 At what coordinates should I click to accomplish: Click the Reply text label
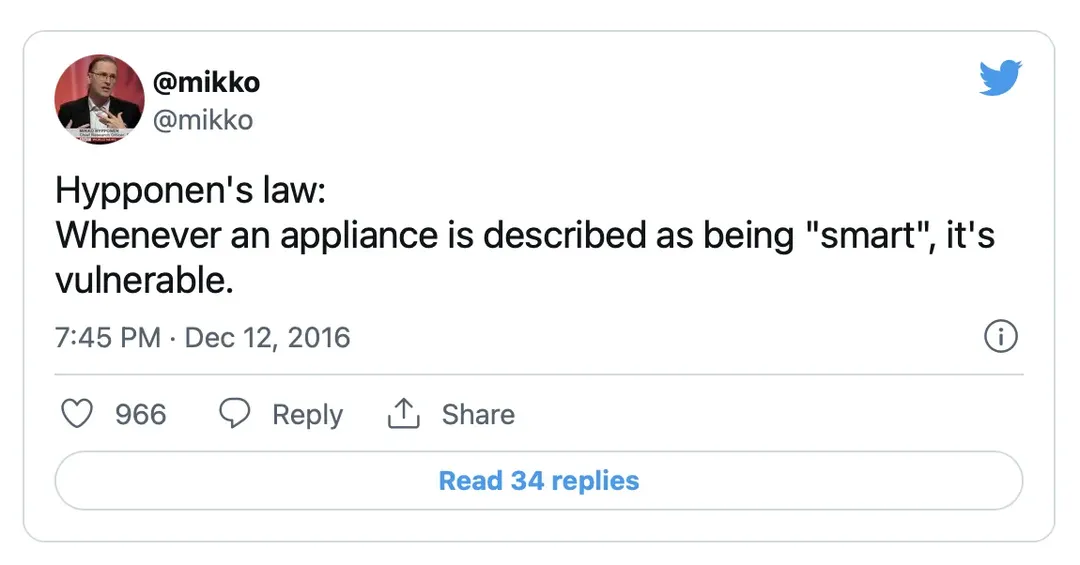[x=307, y=414]
